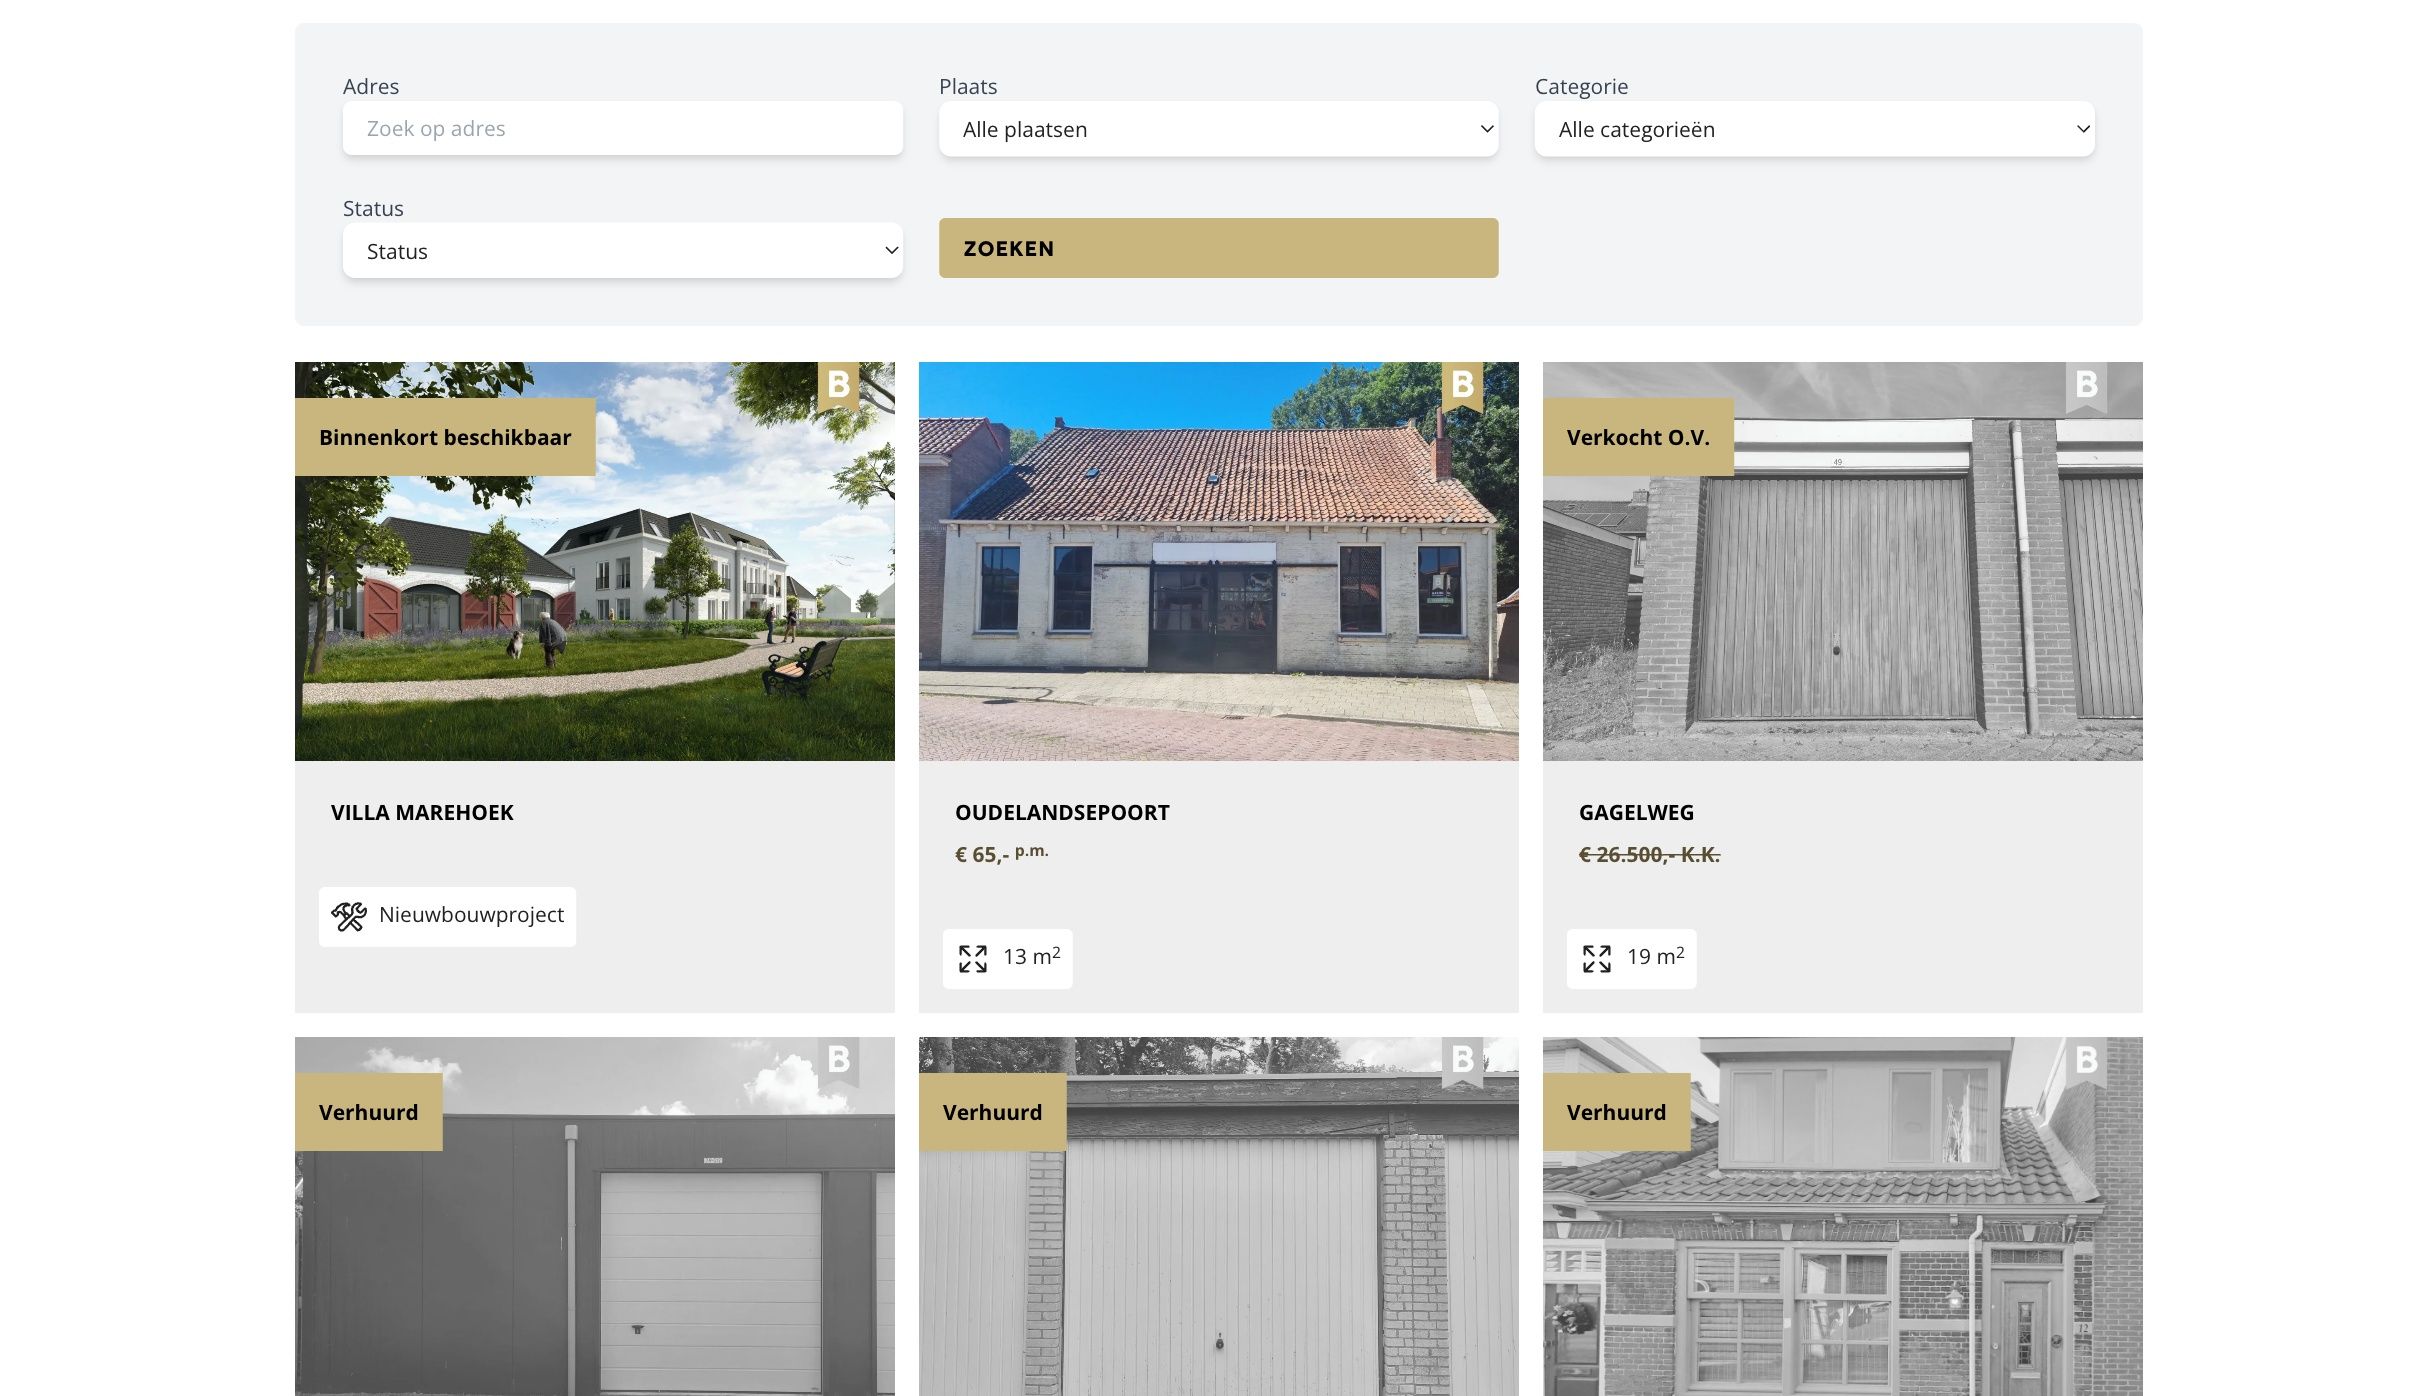Click the ZOEKEN search button
This screenshot has height=1396, width=2430.
[1218, 248]
